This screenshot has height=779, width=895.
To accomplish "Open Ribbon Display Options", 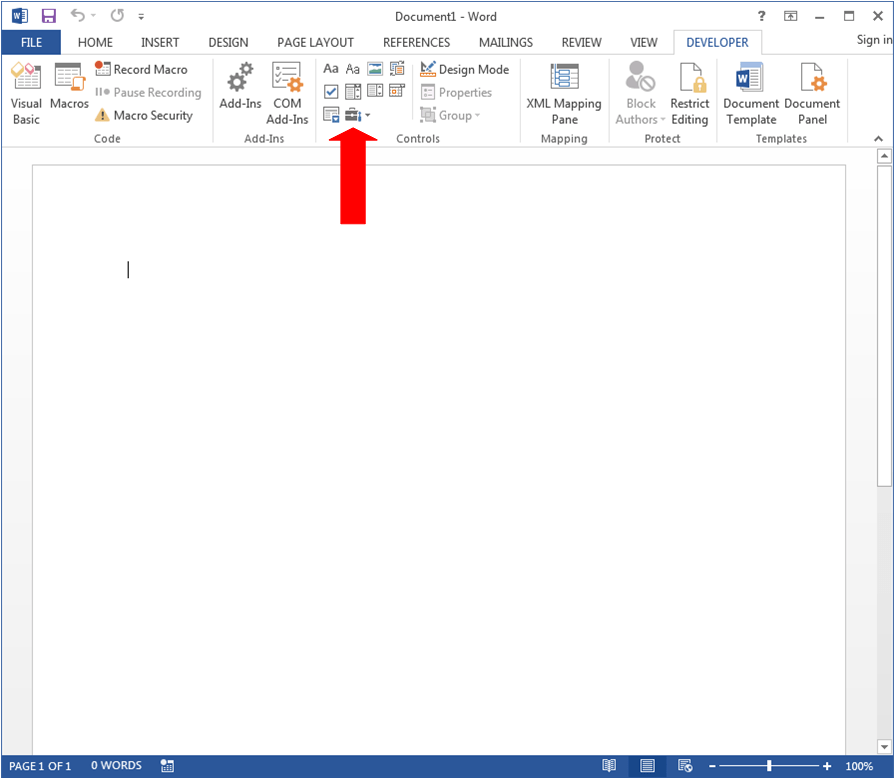I will [791, 16].
